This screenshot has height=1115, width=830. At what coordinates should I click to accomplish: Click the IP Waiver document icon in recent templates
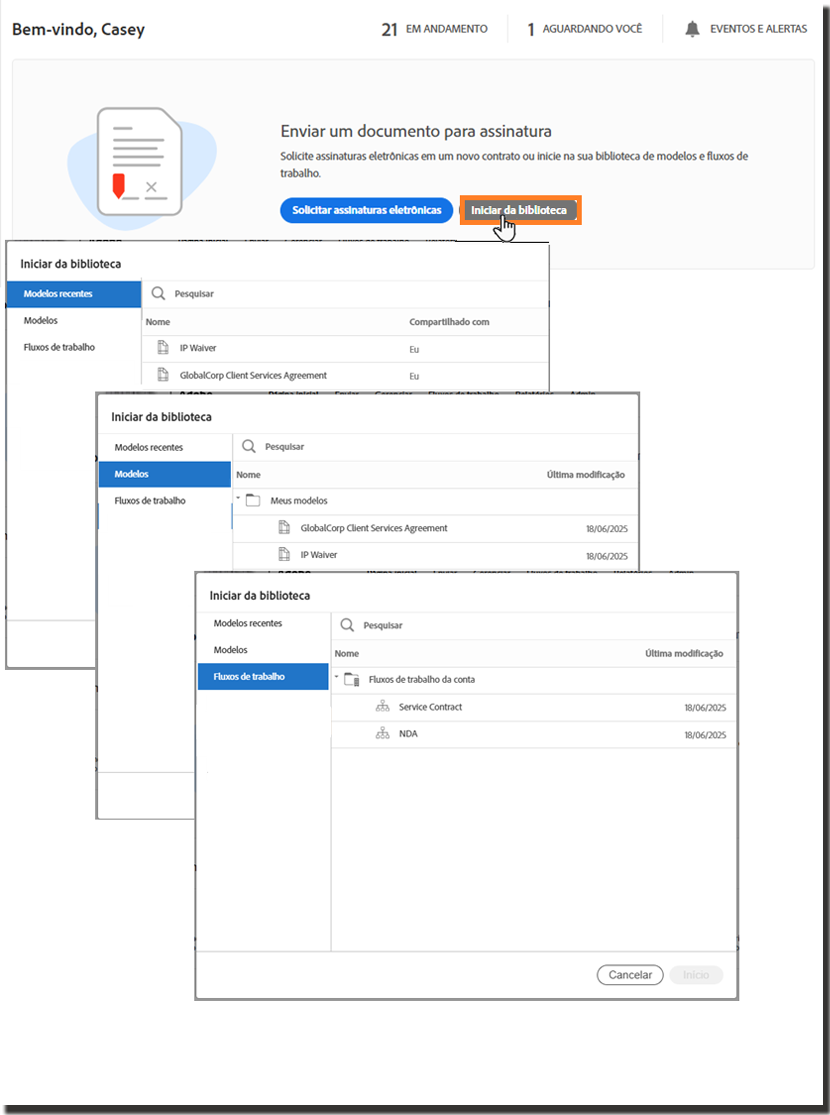(x=162, y=348)
